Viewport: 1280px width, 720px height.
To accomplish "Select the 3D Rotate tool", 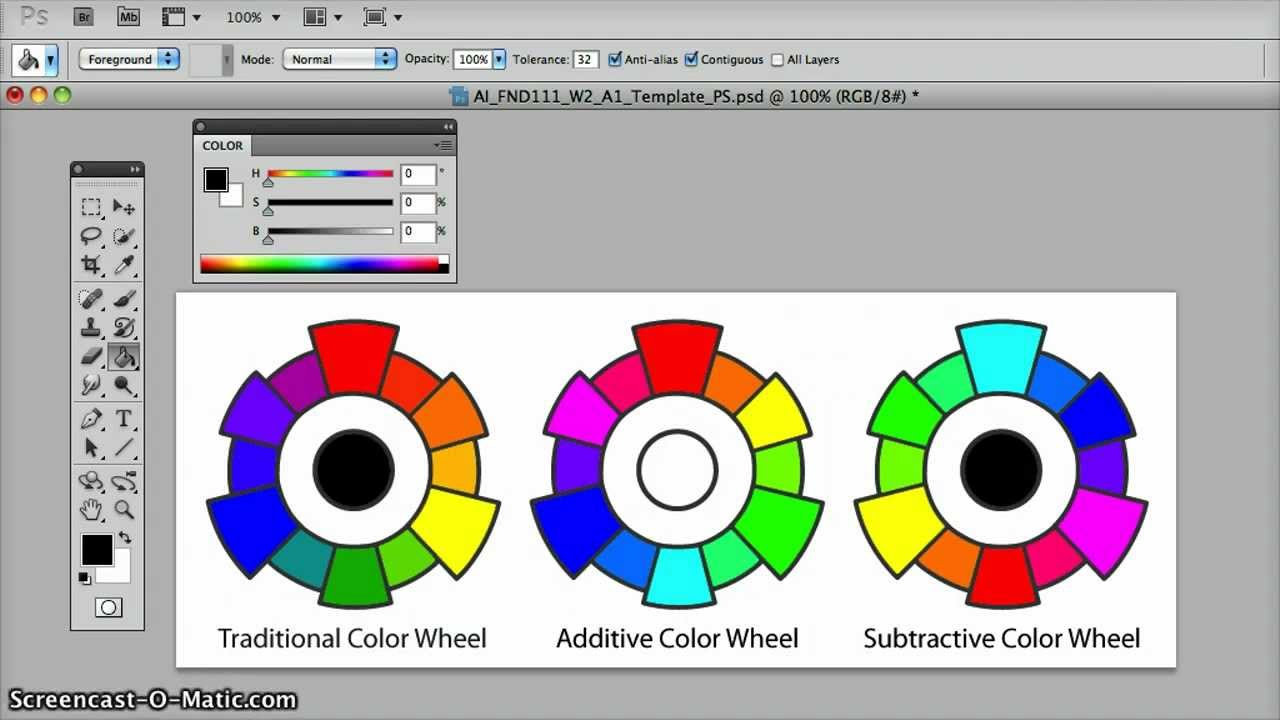I will coord(91,481).
